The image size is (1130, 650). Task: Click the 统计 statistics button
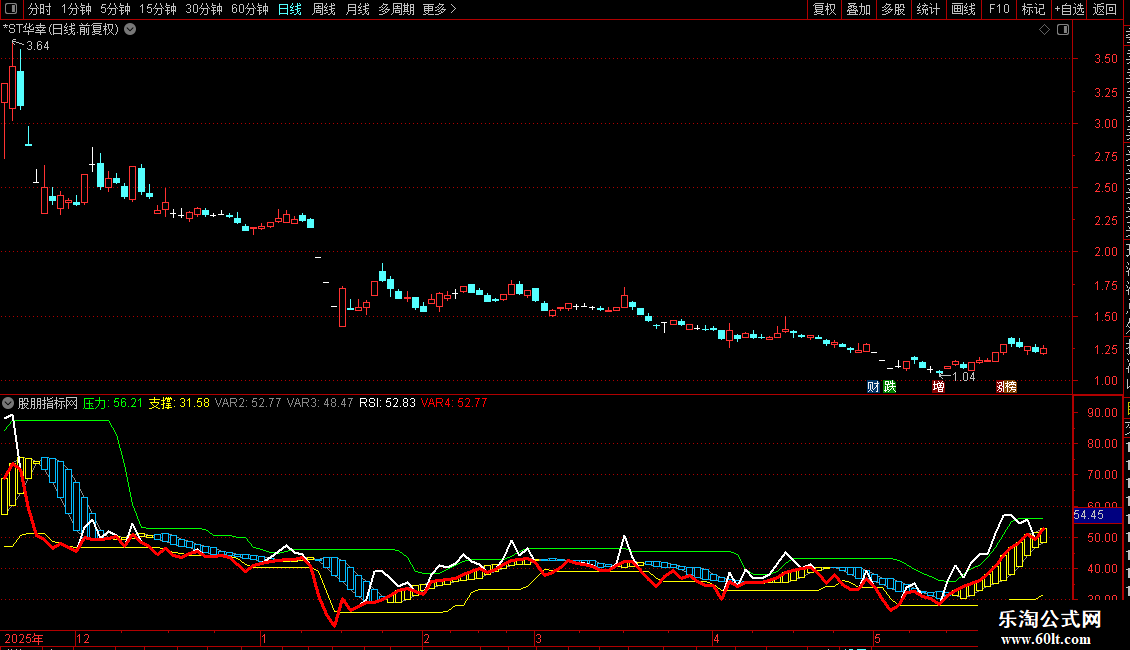coord(928,9)
